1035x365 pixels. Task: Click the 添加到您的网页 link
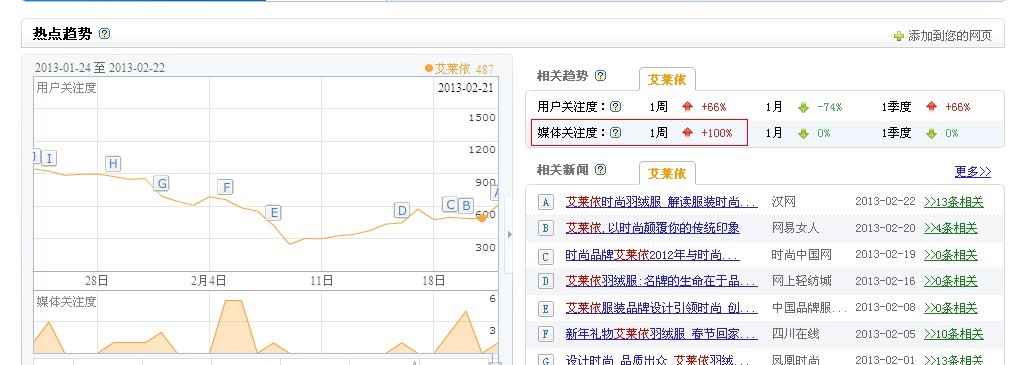(x=950, y=36)
